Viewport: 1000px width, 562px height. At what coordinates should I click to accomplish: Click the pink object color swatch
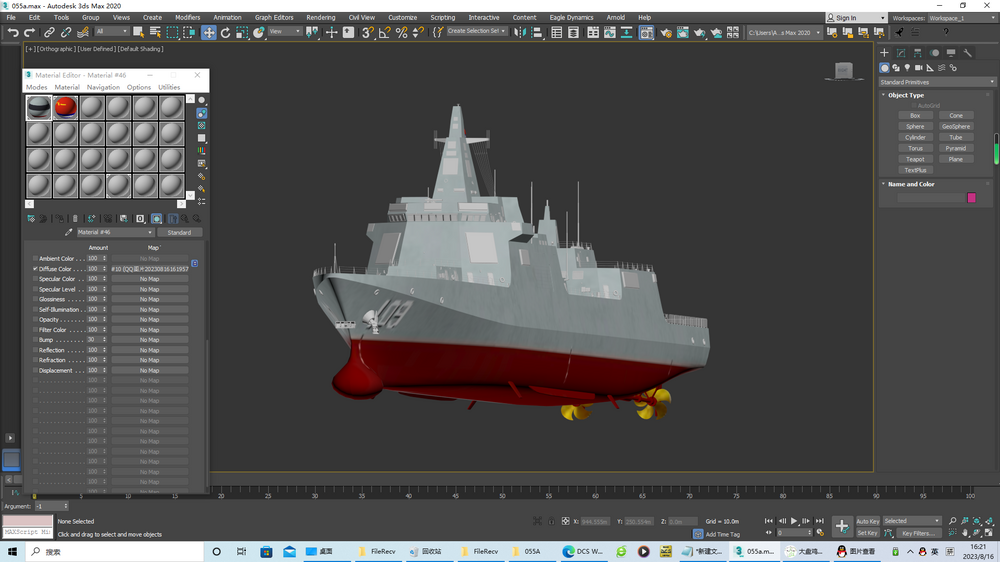971,198
